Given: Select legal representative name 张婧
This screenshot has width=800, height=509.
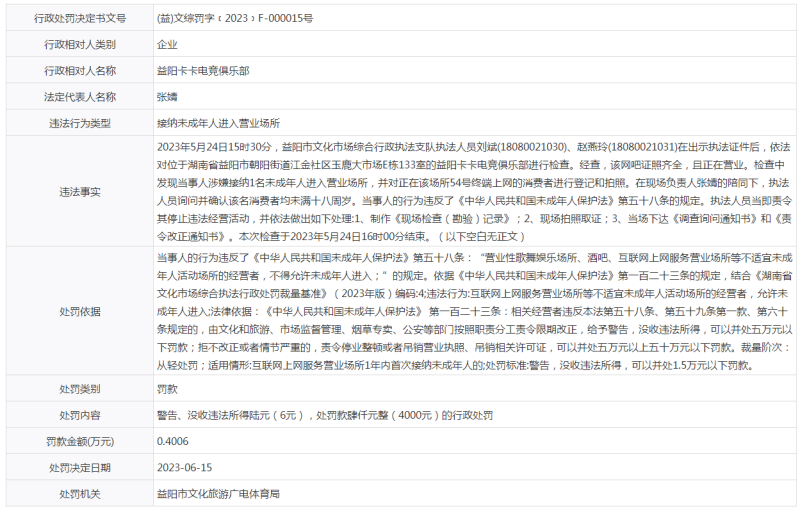Looking at the screenshot, I should point(167,97).
